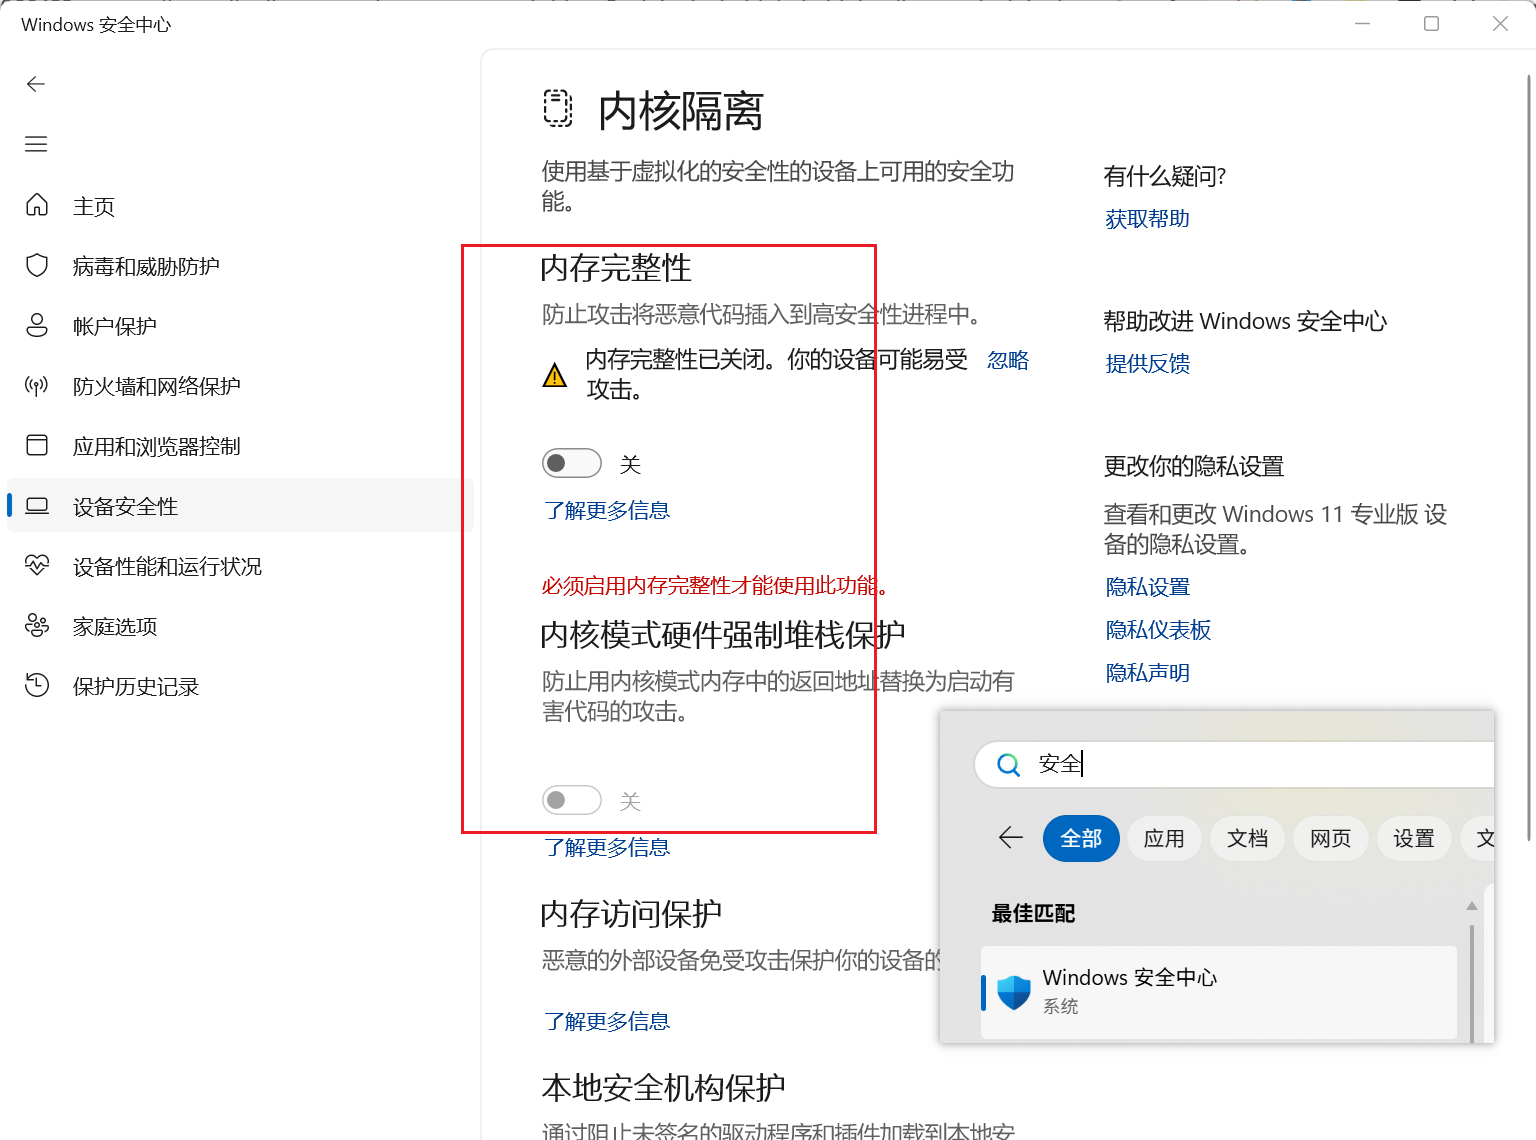
Task: Open 设备性能和运行状况 via the heart icon
Action: [x=37, y=566]
